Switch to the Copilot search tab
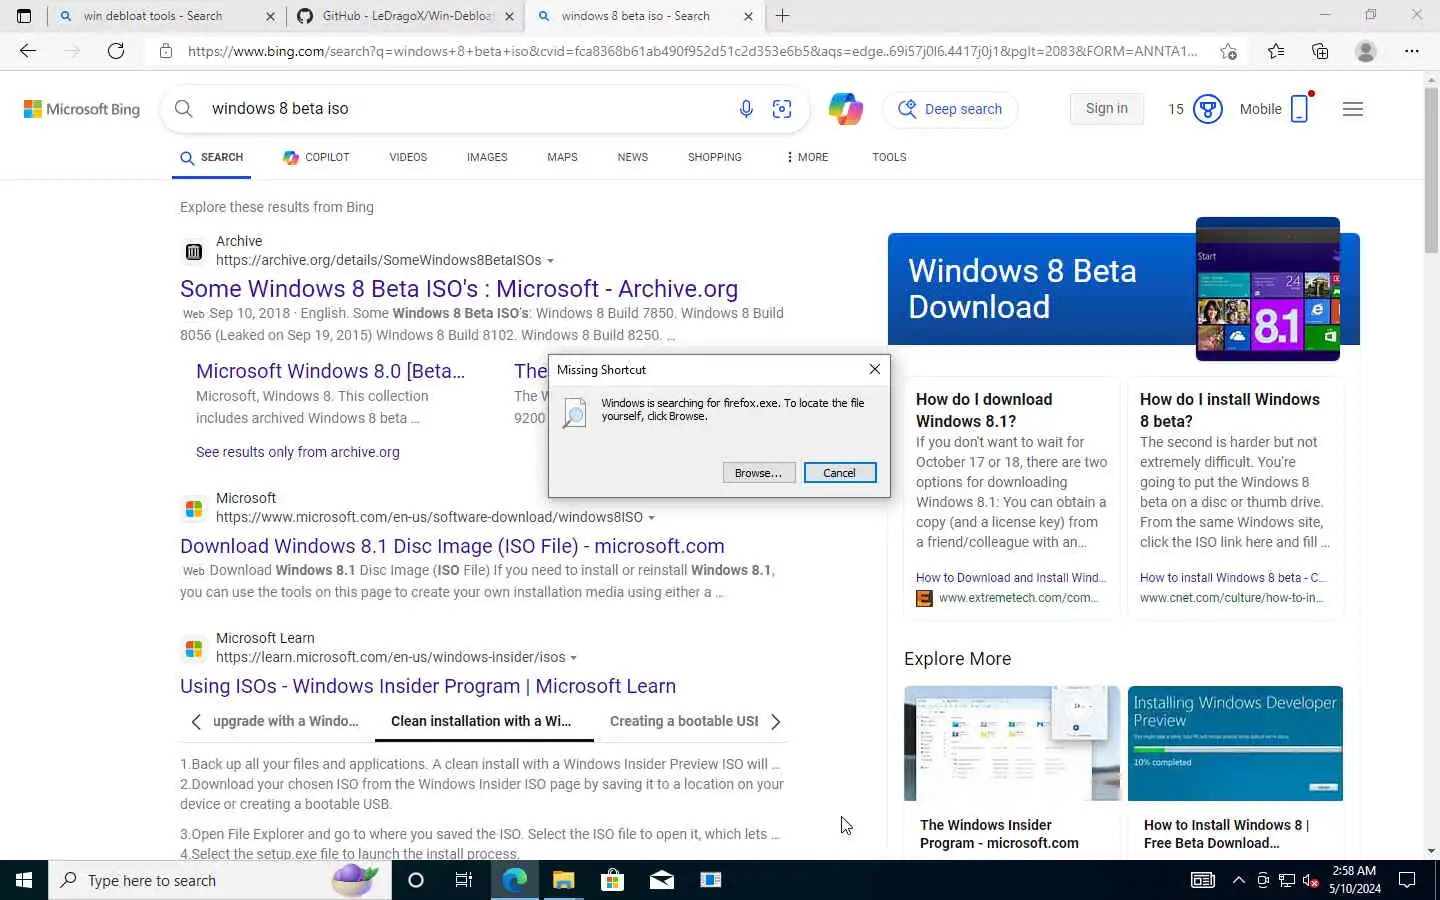This screenshot has height=900, width=1440. point(316,157)
